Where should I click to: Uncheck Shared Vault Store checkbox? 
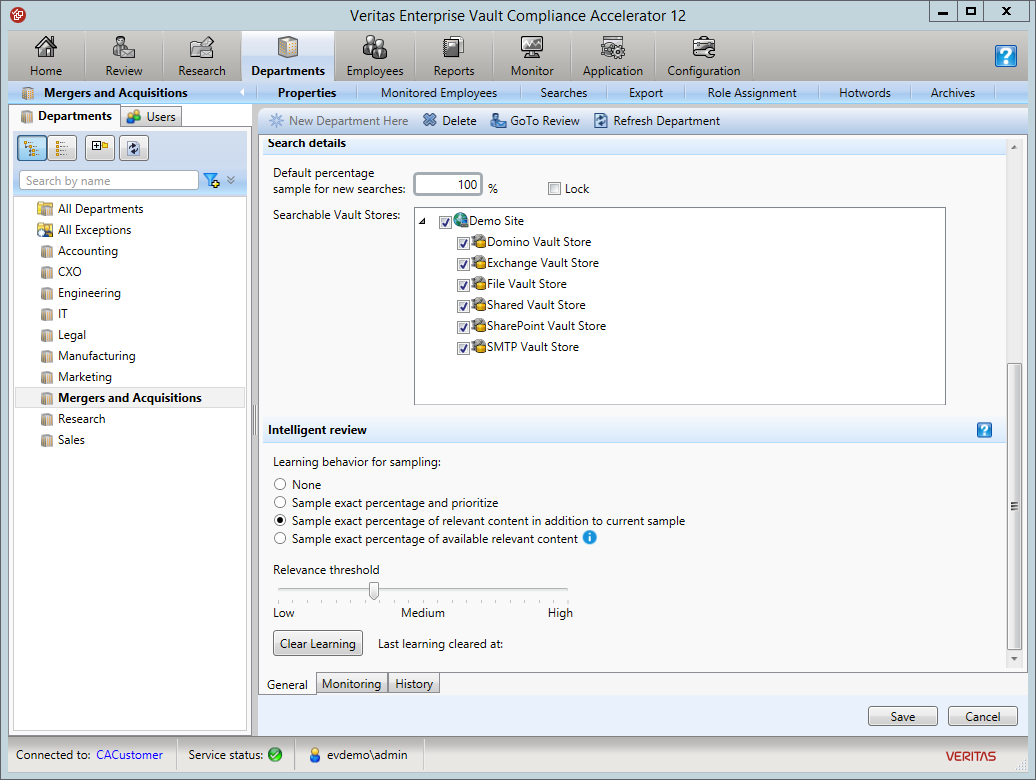[463, 306]
